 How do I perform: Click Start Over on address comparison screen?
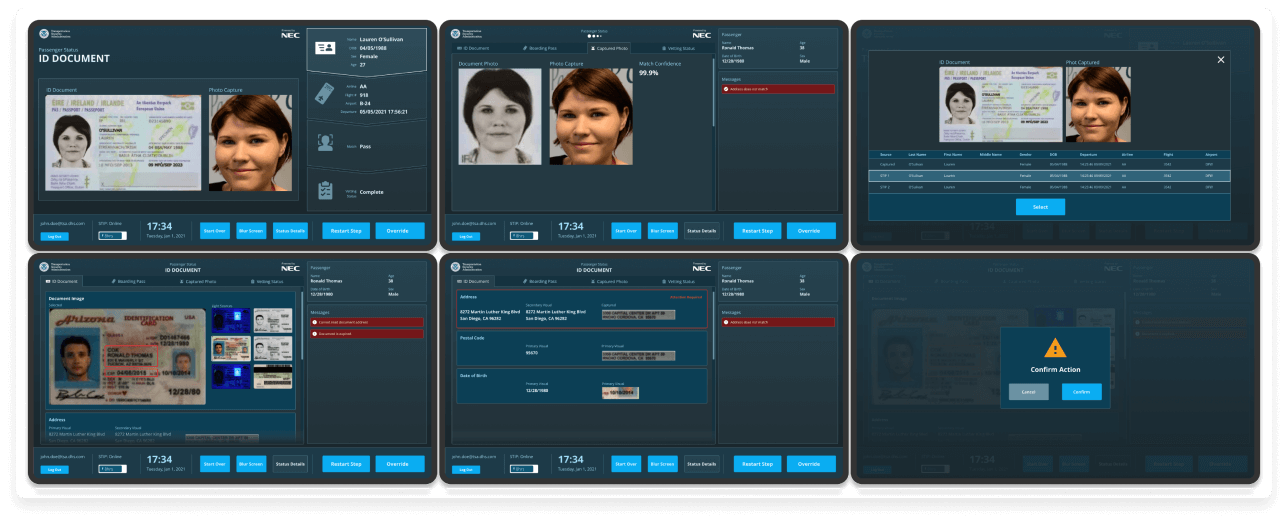pos(627,464)
